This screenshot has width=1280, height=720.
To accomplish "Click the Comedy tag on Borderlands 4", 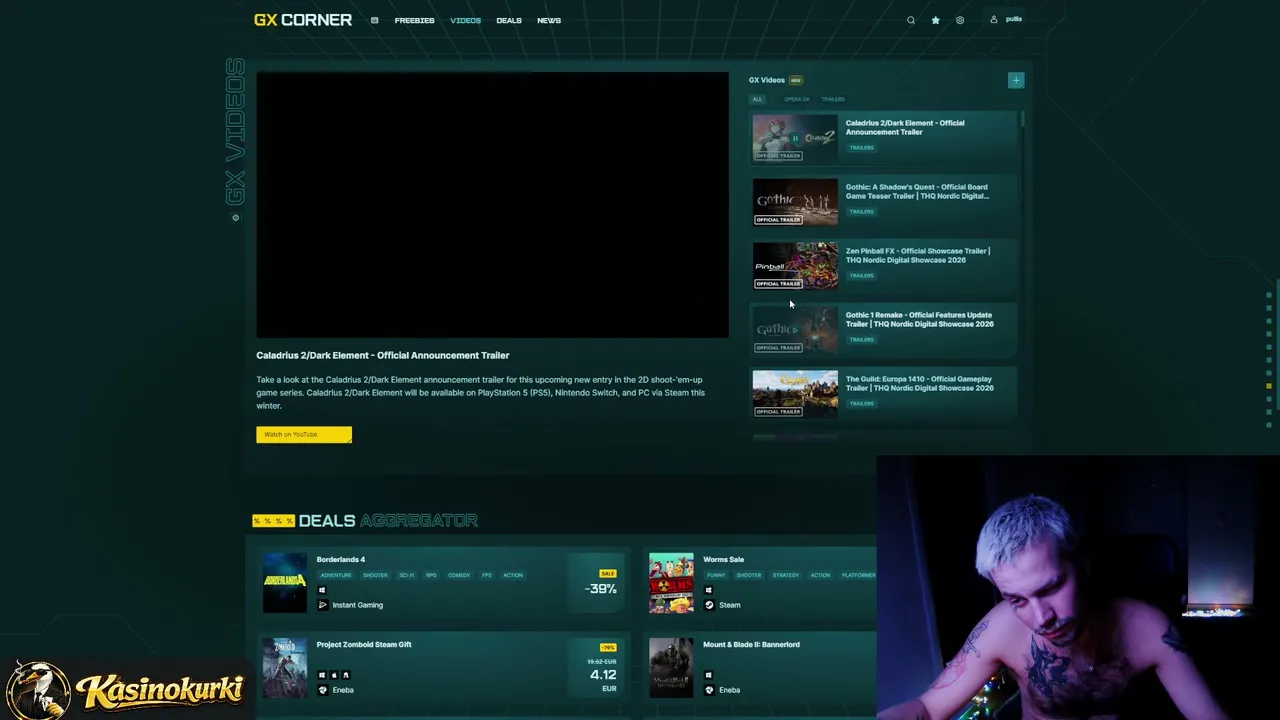I will tap(459, 575).
